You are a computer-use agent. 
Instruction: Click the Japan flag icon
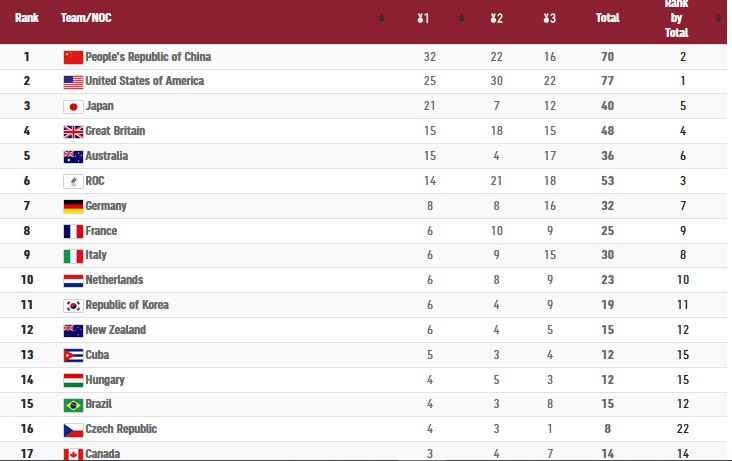click(x=73, y=107)
